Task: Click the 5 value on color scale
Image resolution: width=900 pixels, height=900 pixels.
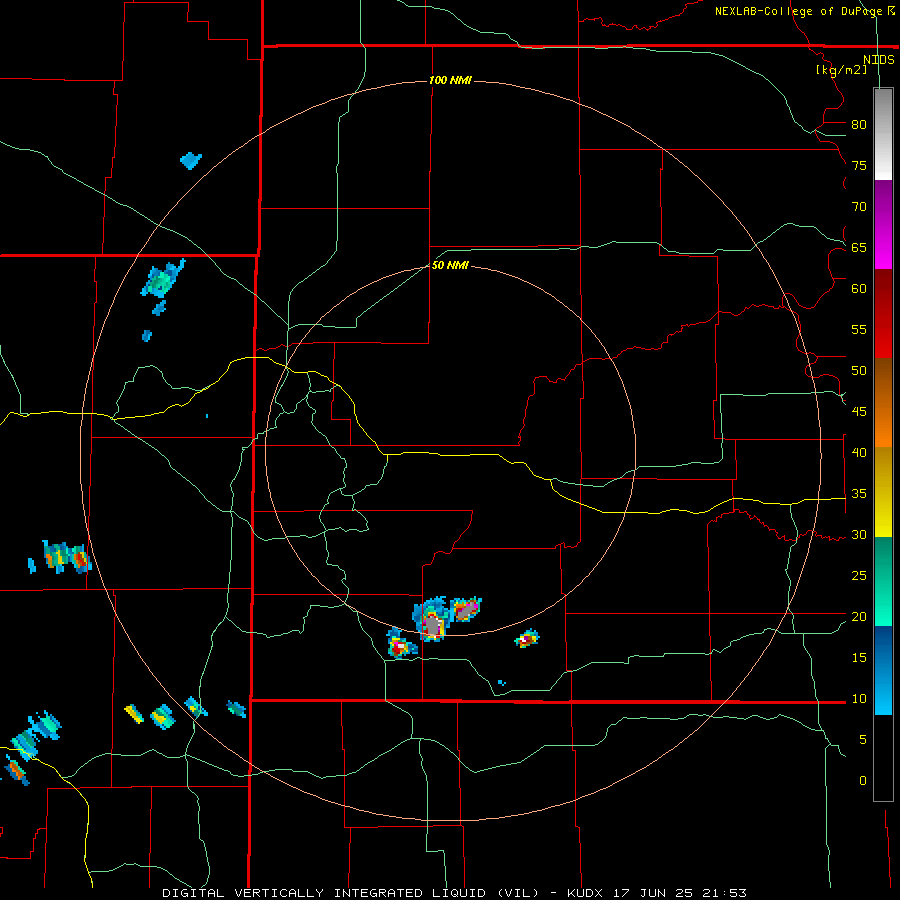Action: coord(863,740)
